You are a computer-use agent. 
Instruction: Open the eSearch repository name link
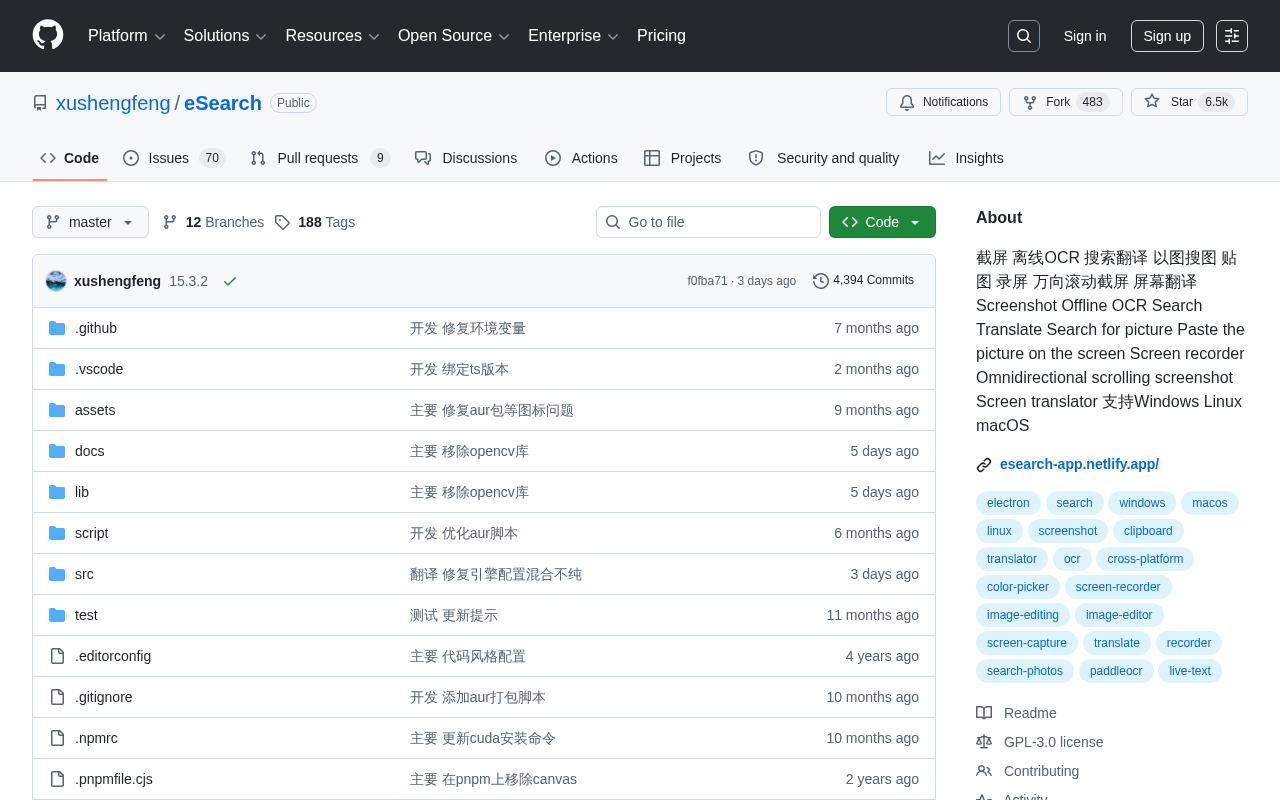[x=223, y=103]
